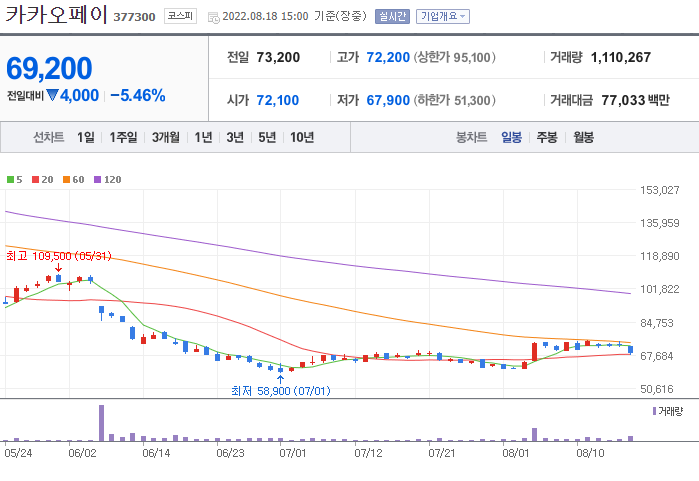Click the stock code 377300
This screenshot has height=481, width=699.
134,17
